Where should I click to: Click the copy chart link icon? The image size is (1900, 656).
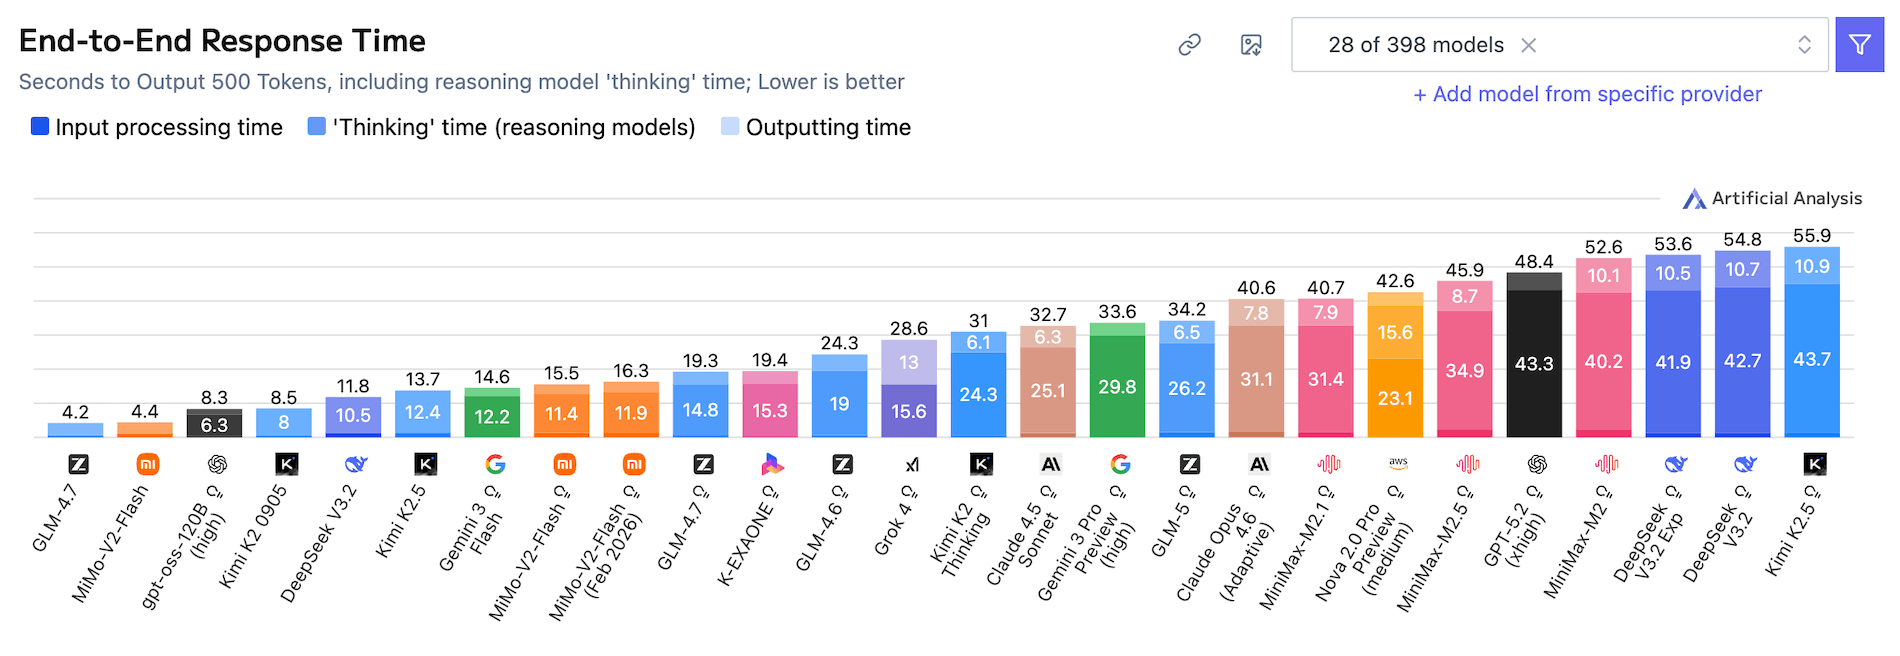(x=1189, y=45)
